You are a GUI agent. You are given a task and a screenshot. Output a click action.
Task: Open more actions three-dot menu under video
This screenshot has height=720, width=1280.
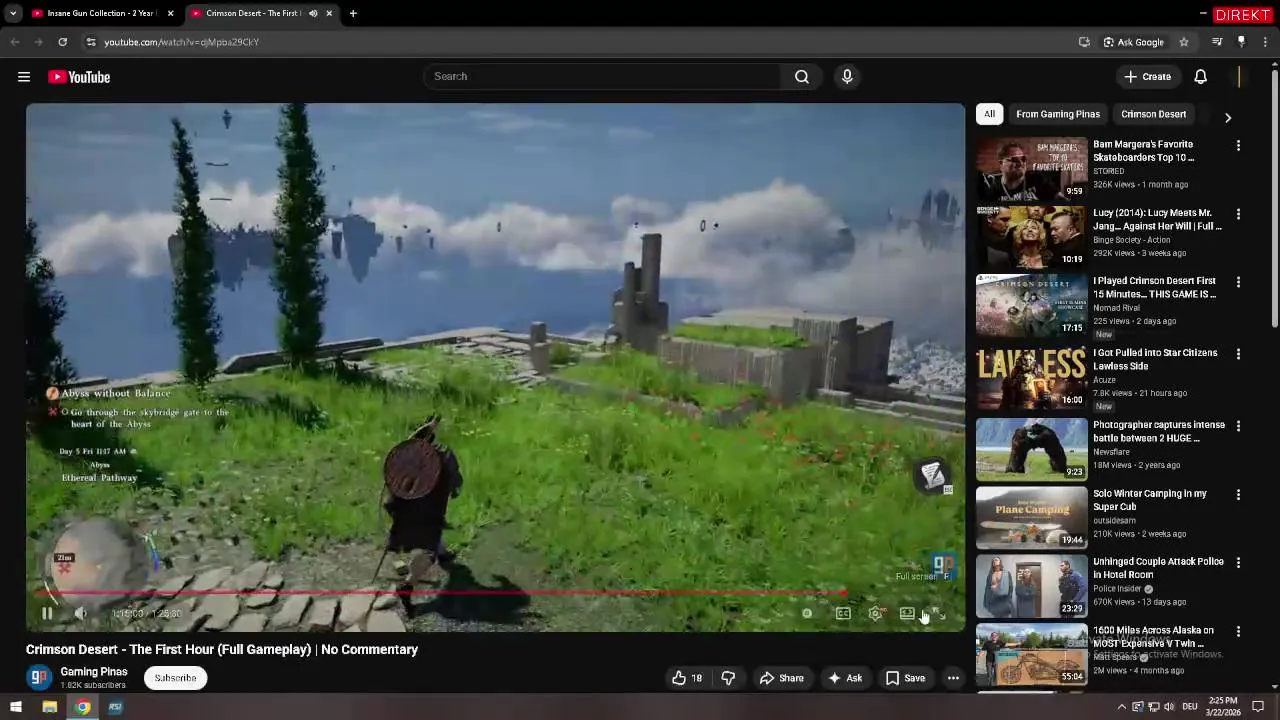(953, 678)
